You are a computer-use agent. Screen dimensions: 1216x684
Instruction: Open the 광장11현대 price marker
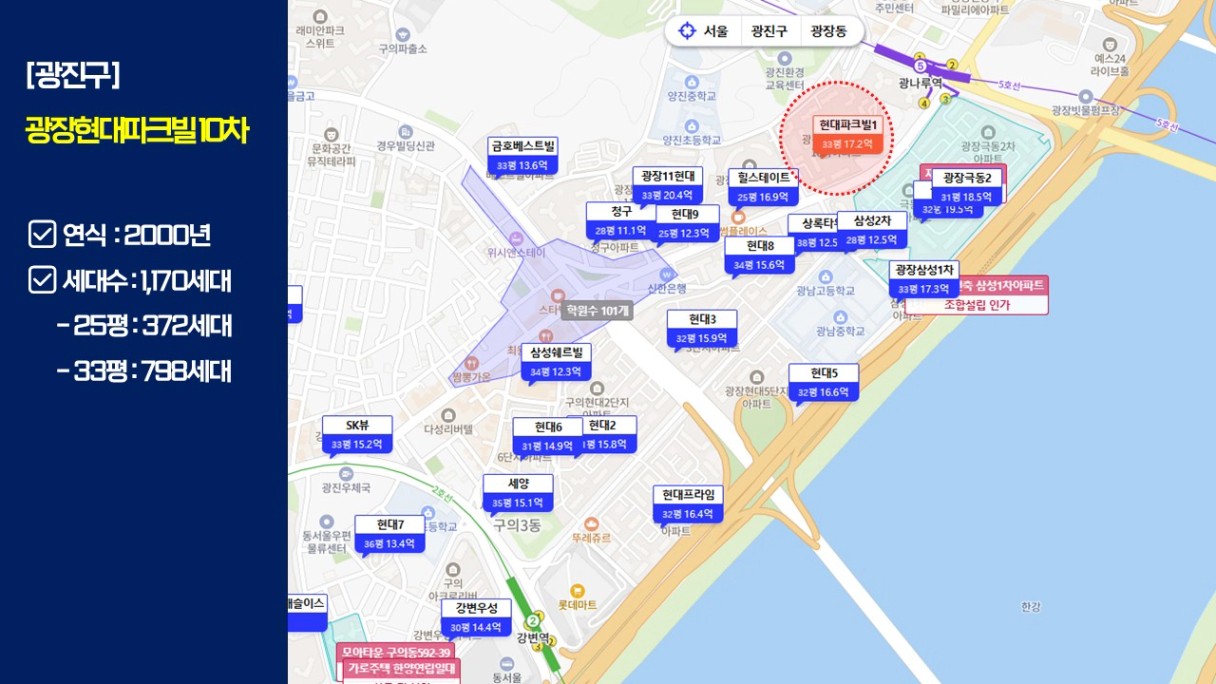(x=667, y=185)
